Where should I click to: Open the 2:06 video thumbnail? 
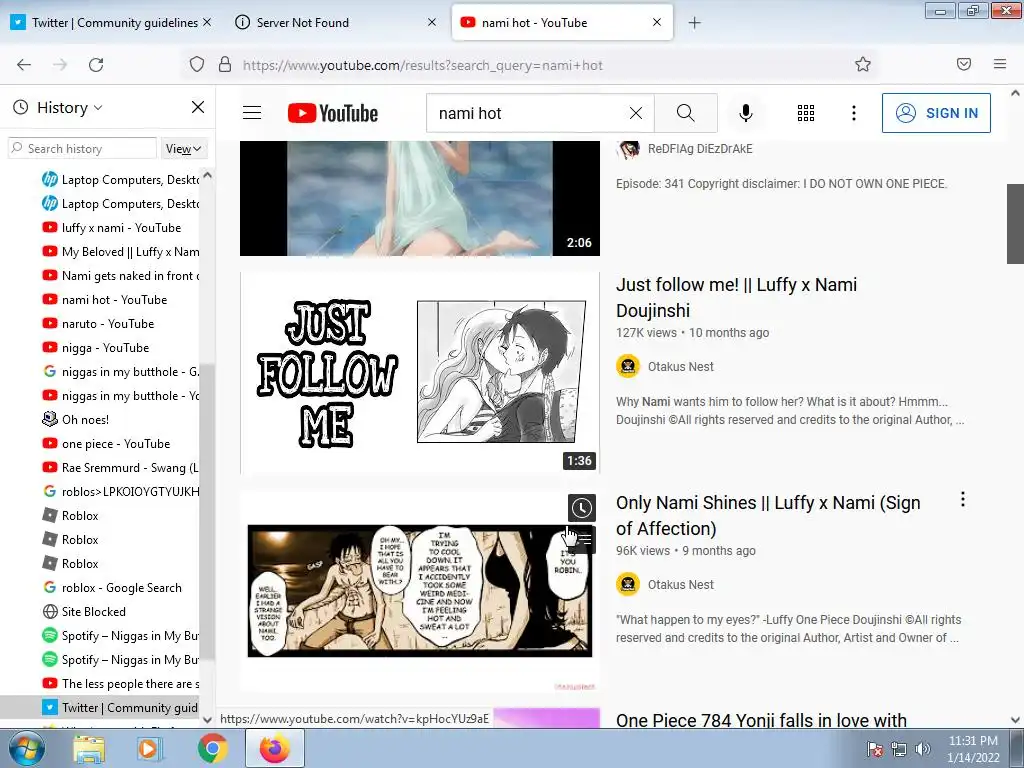[x=420, y=198]
